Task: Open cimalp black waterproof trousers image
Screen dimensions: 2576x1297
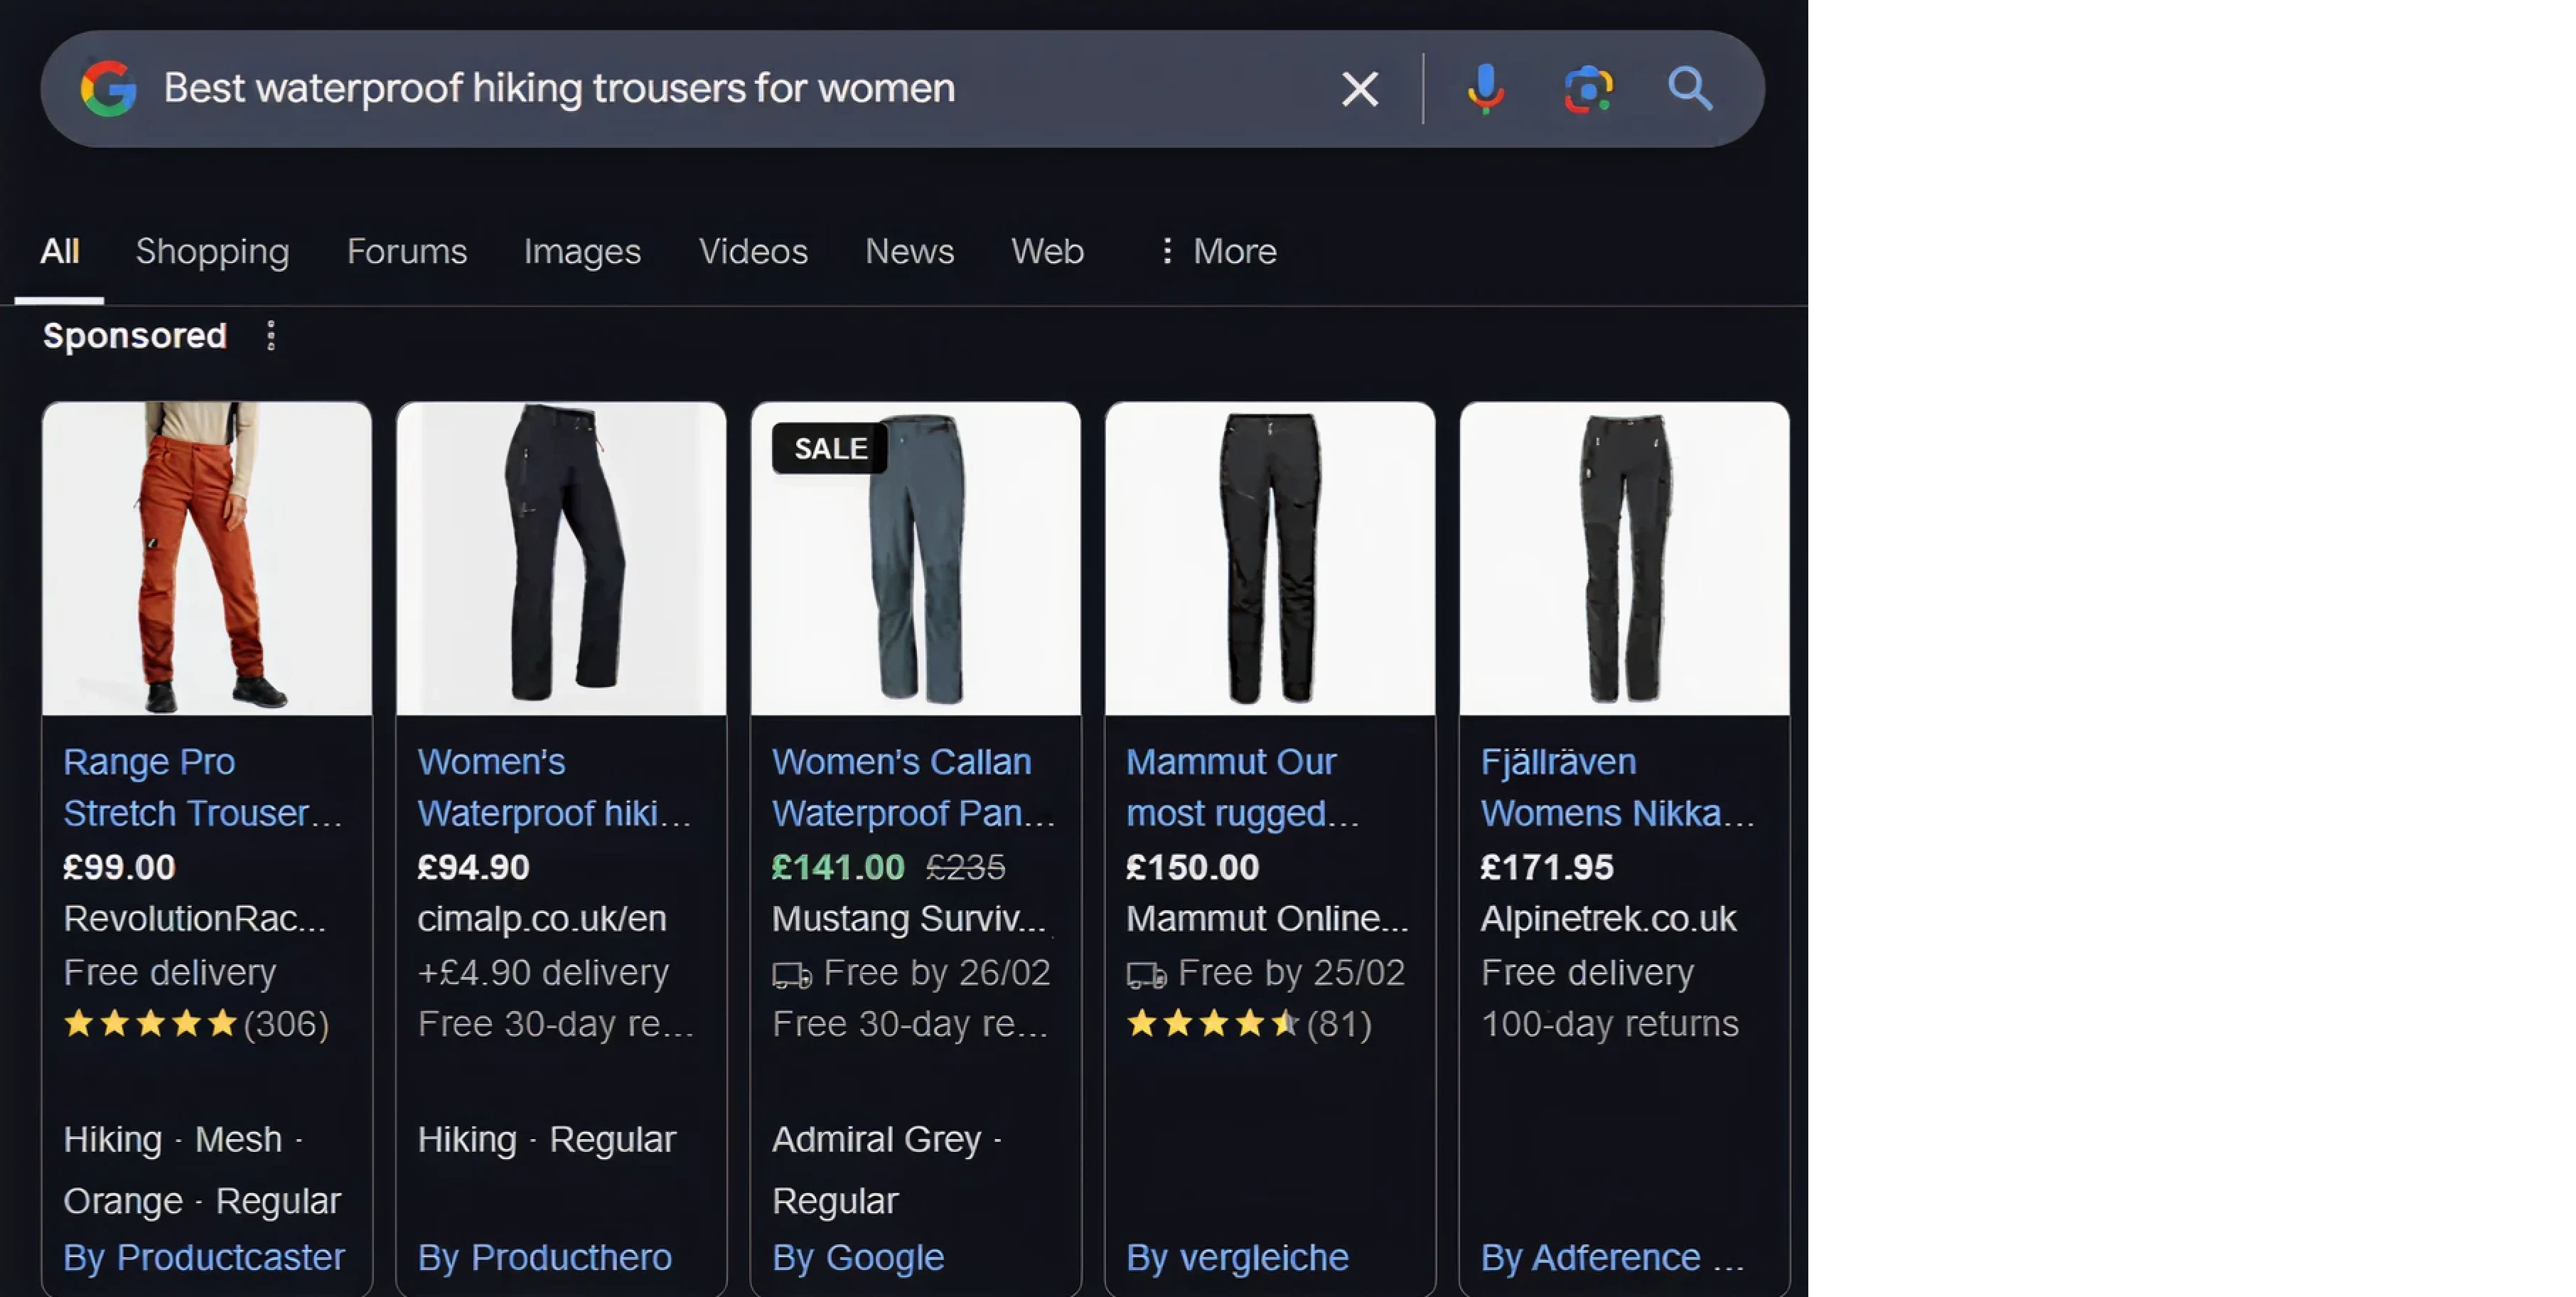Action: (x=561, y=558)
